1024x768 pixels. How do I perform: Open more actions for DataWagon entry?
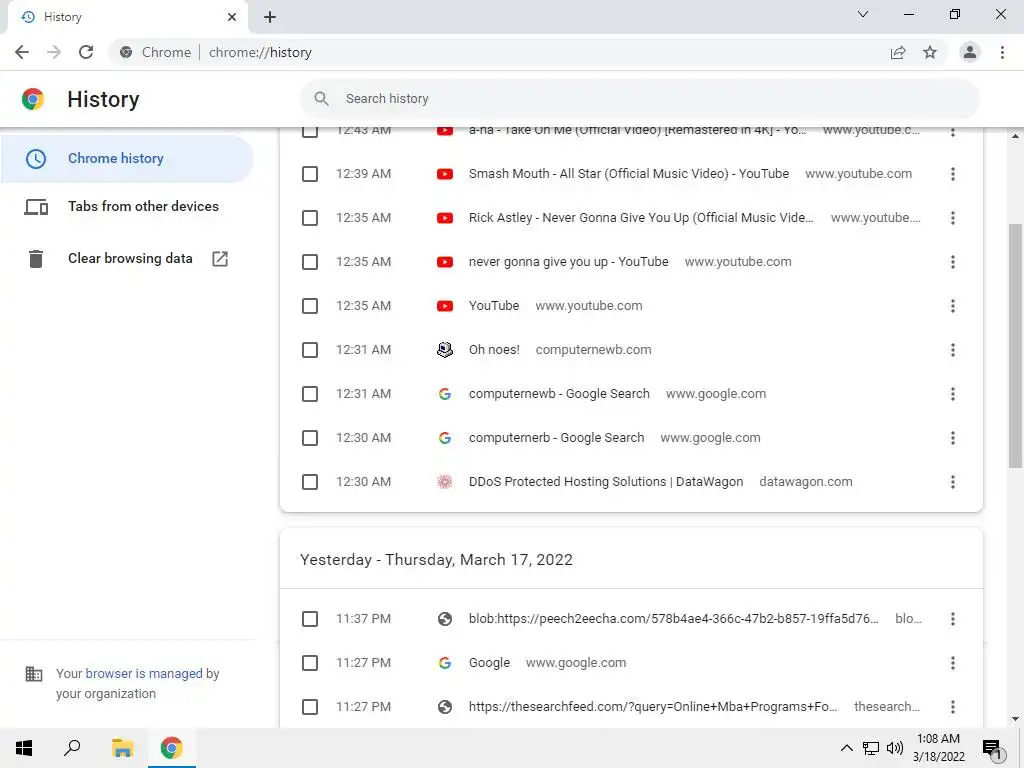[x=953, y=482]
